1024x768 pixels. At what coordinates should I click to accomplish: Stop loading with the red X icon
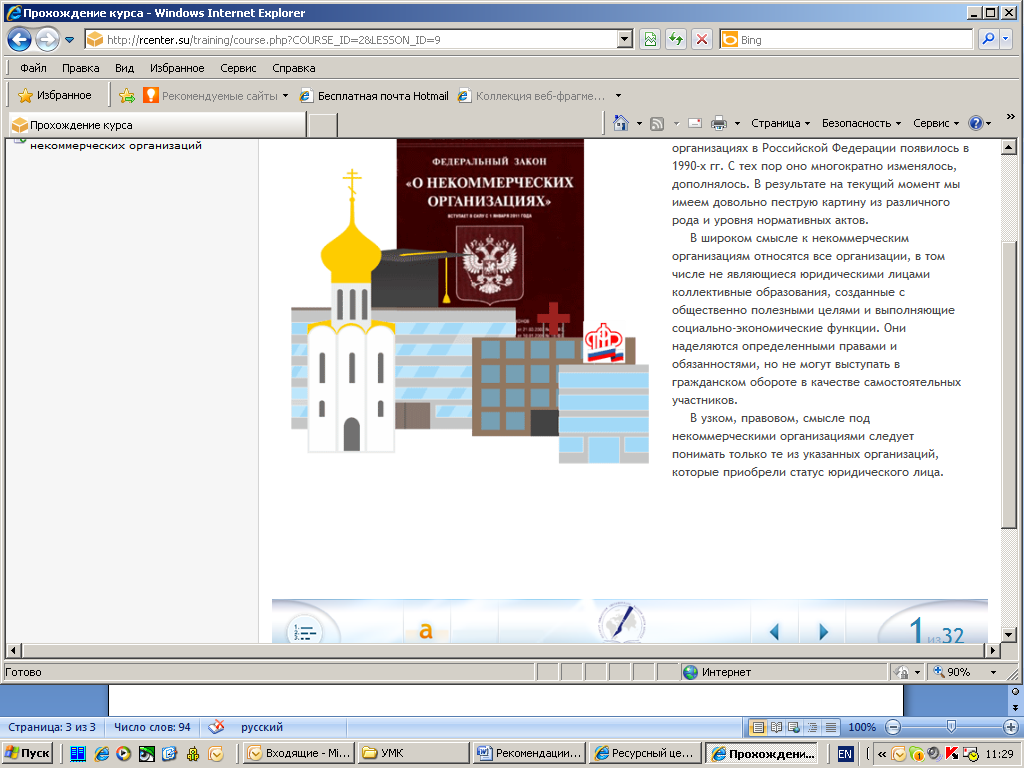pyautogui.click(x=702, y=40)
